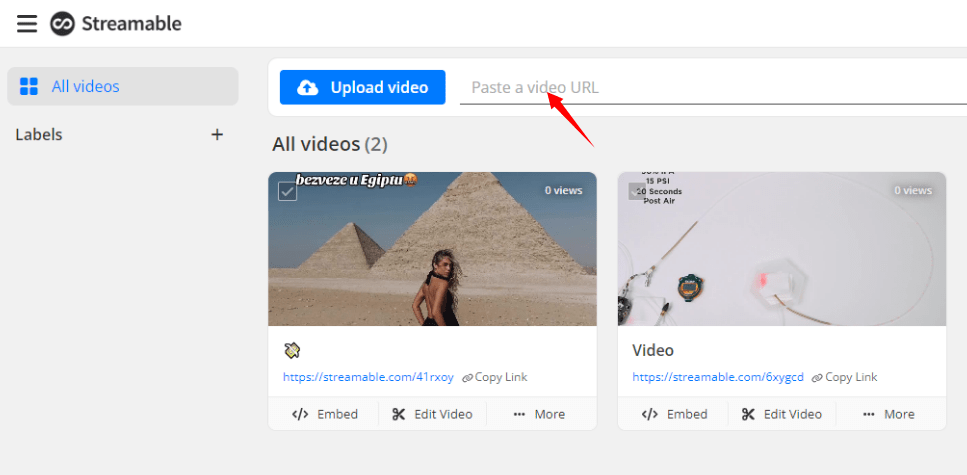Click the All videos grid icon

(29, 86)
